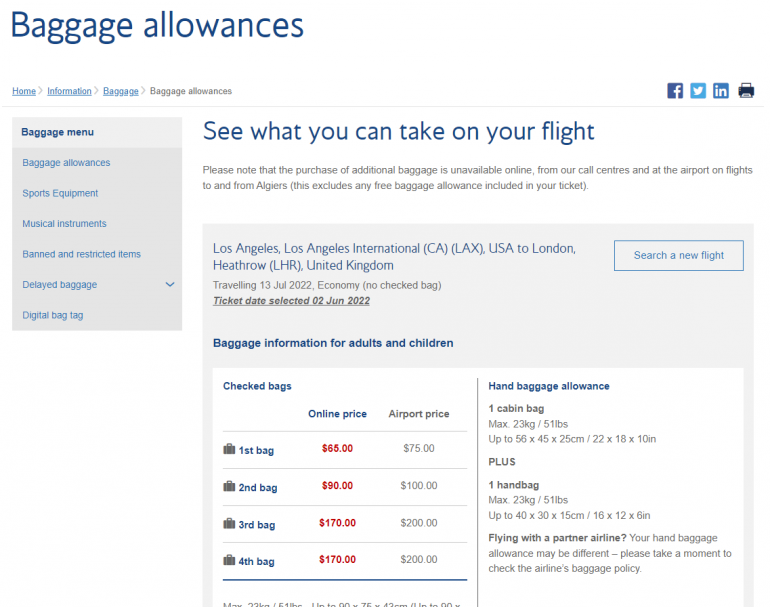This screenshot has height=607, width=770.
Task: Share this page on Twitter
Action: pos(698,91)
